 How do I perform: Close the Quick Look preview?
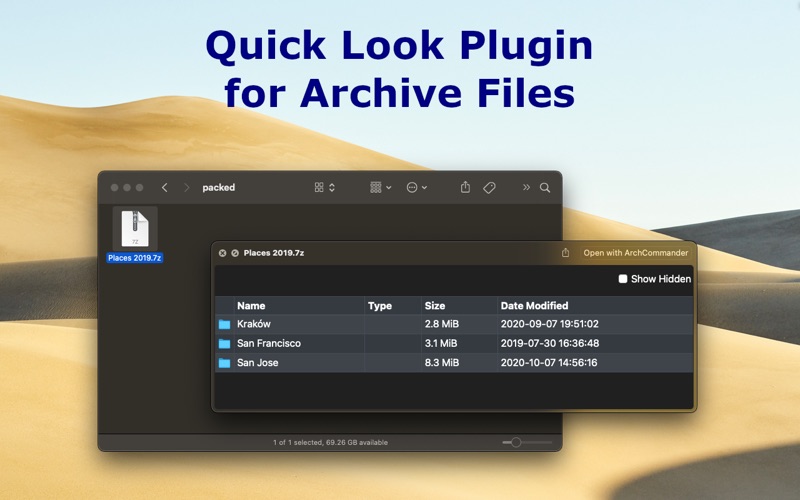coord(222,253)
